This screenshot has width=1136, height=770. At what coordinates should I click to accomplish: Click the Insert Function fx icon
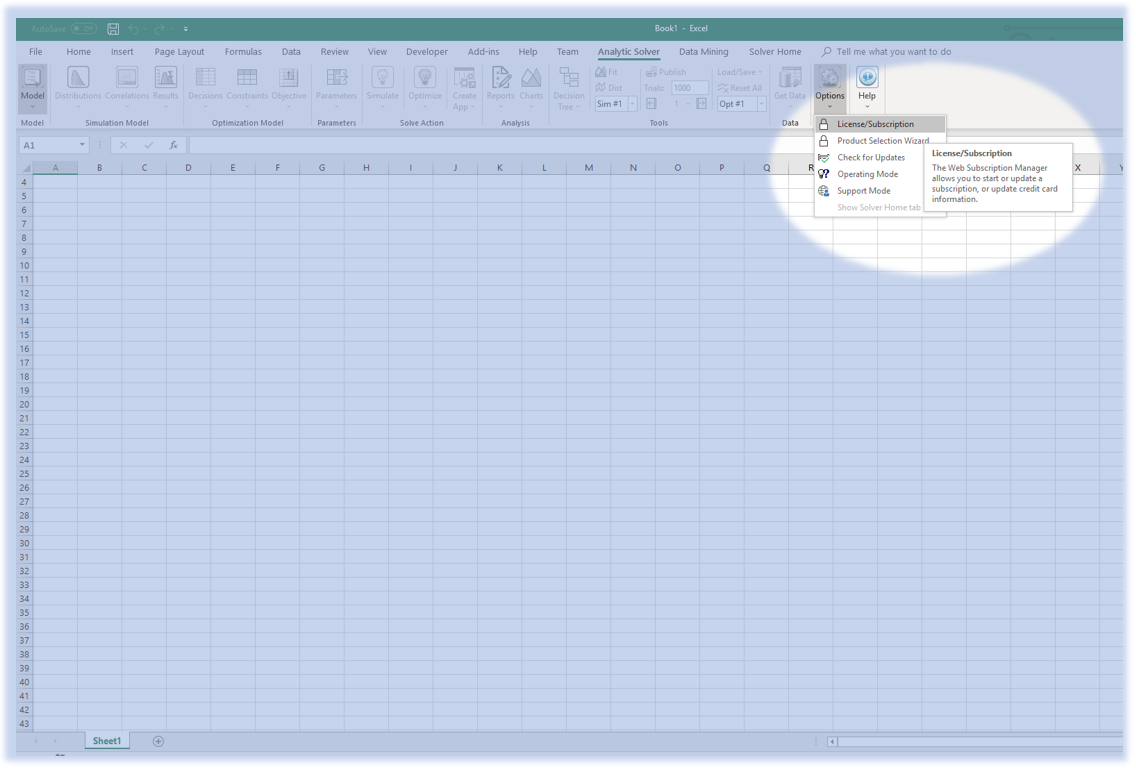173,146
